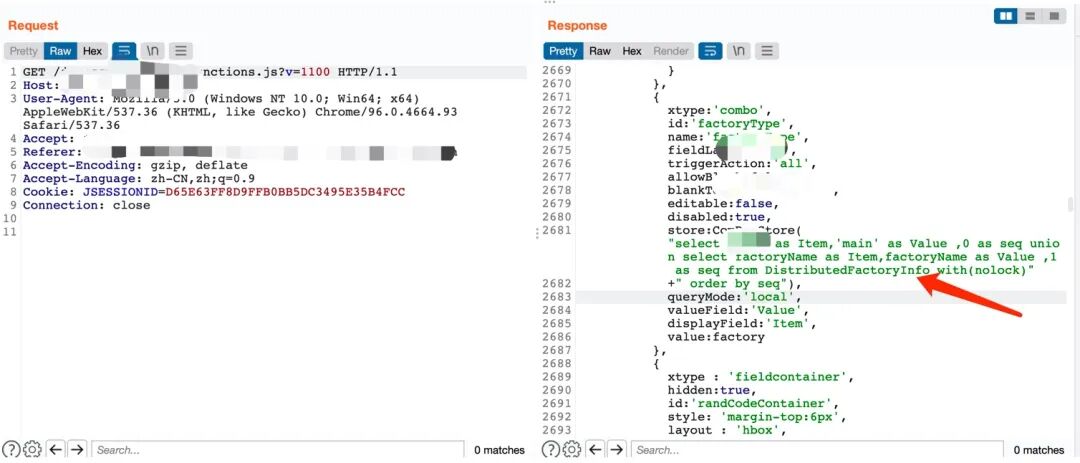Click the line layout : 'hbox'

(725, 431)
